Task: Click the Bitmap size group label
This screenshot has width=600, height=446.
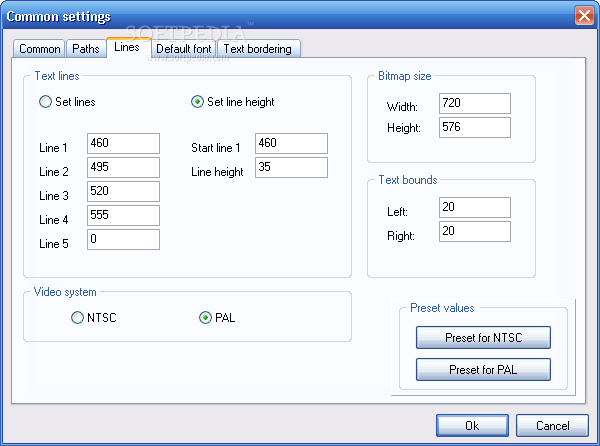Action: [x=404, y=76]
